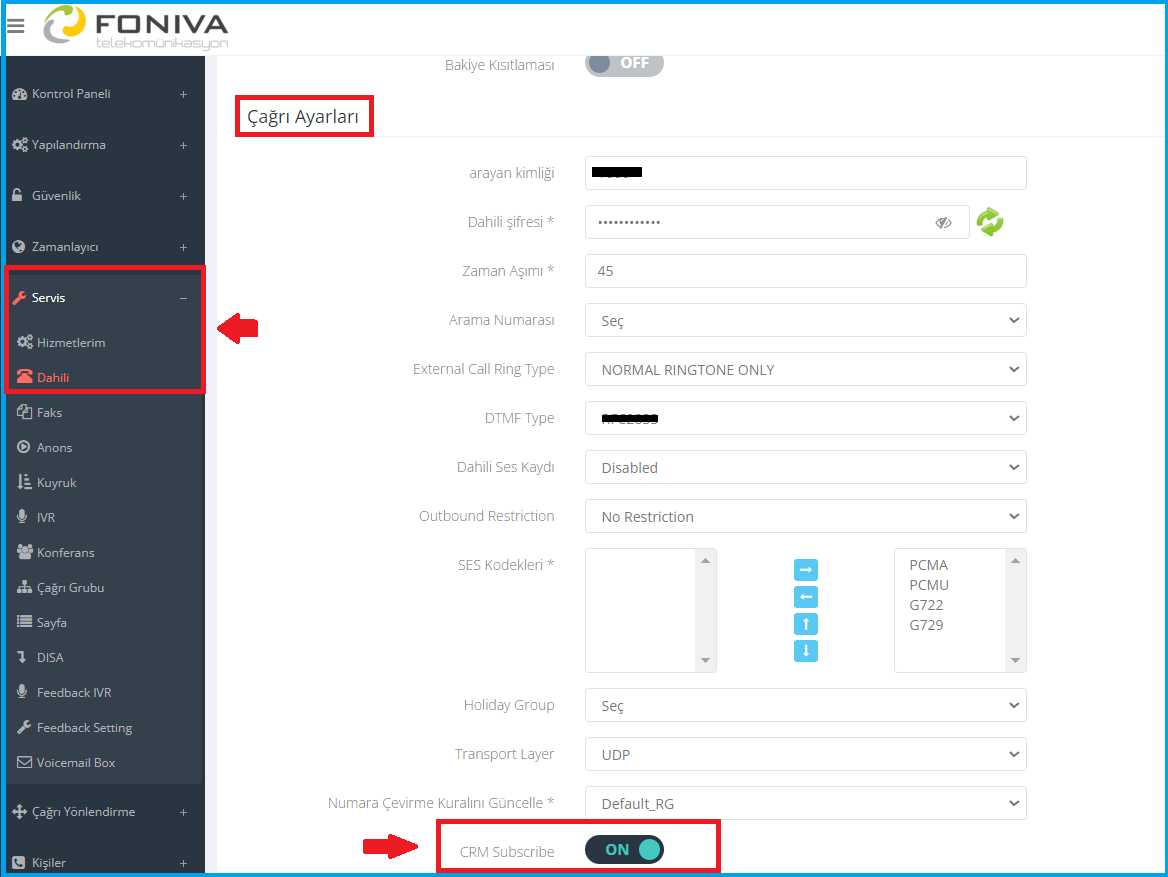Click the Kuyruk sort icon
Viewport: 1168px width, 877px height.
point(25,482)
